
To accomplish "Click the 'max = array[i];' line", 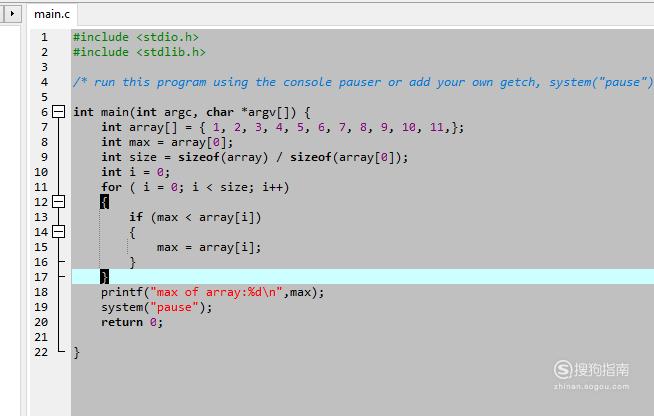I will [x=209, y=247].
